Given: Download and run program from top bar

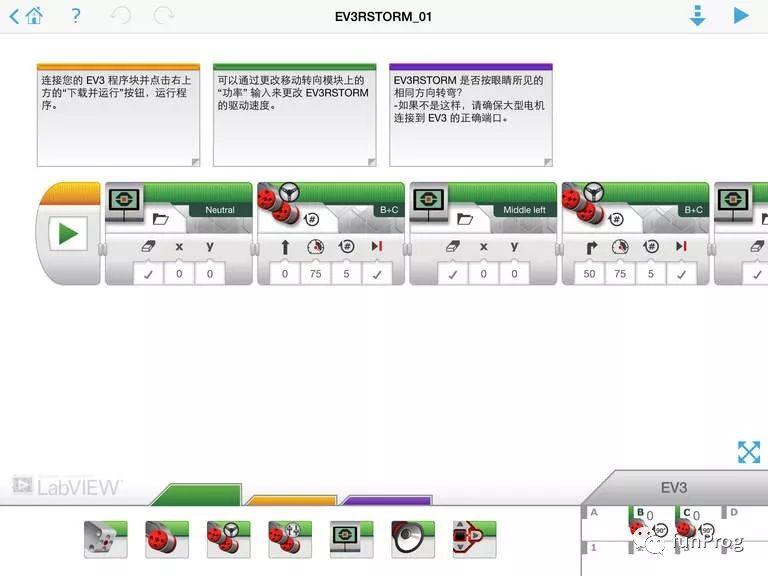Looking at the screenshot, I should pos(741,16).
